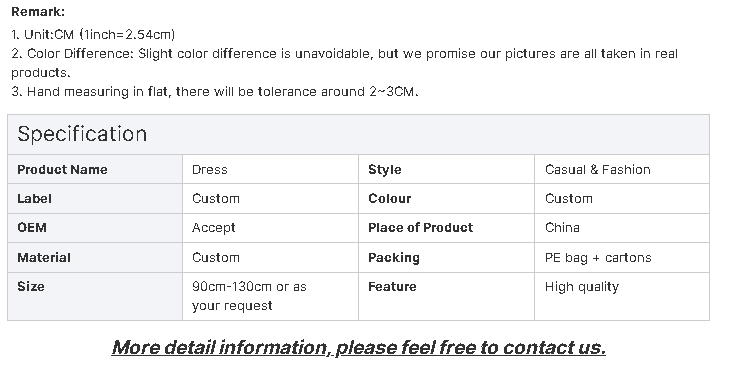The height and width of the screenshot is (365, 735).
Task: Select the Product Name label cell
Action: pos(95,169)
